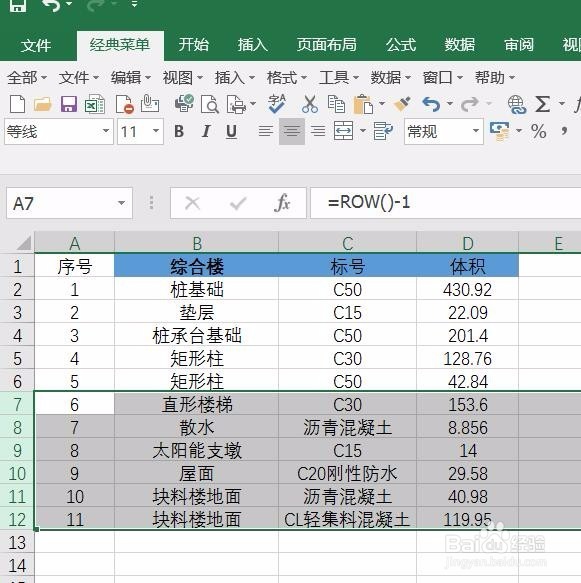The image size is (581, 583).
Task: Click the AutoSum sigma icon
Action: tap(542, 104)
